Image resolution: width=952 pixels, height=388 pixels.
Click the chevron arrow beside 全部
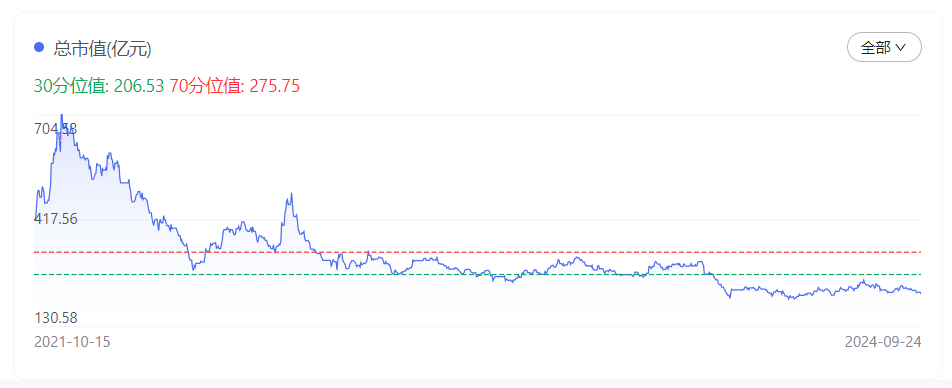point(901,47)
